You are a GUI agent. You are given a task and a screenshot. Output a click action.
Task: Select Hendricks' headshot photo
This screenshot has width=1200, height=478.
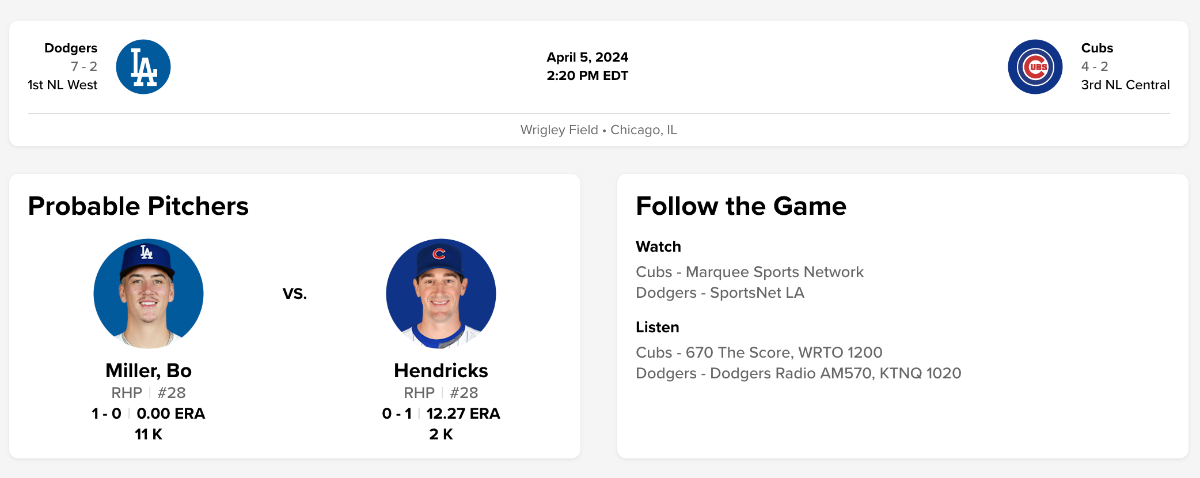click(441, 294)
